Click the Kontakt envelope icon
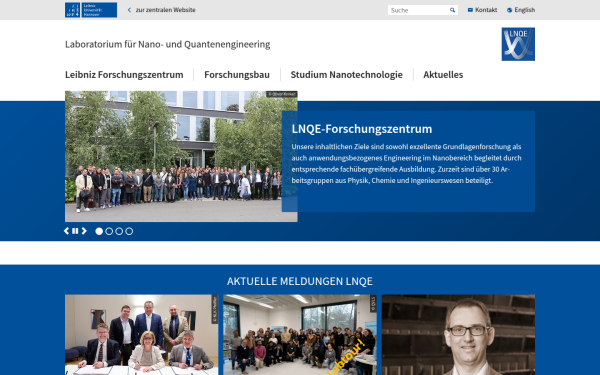This screenshot has height=375, width=600. pyautogui.click(x=470, y=10)
